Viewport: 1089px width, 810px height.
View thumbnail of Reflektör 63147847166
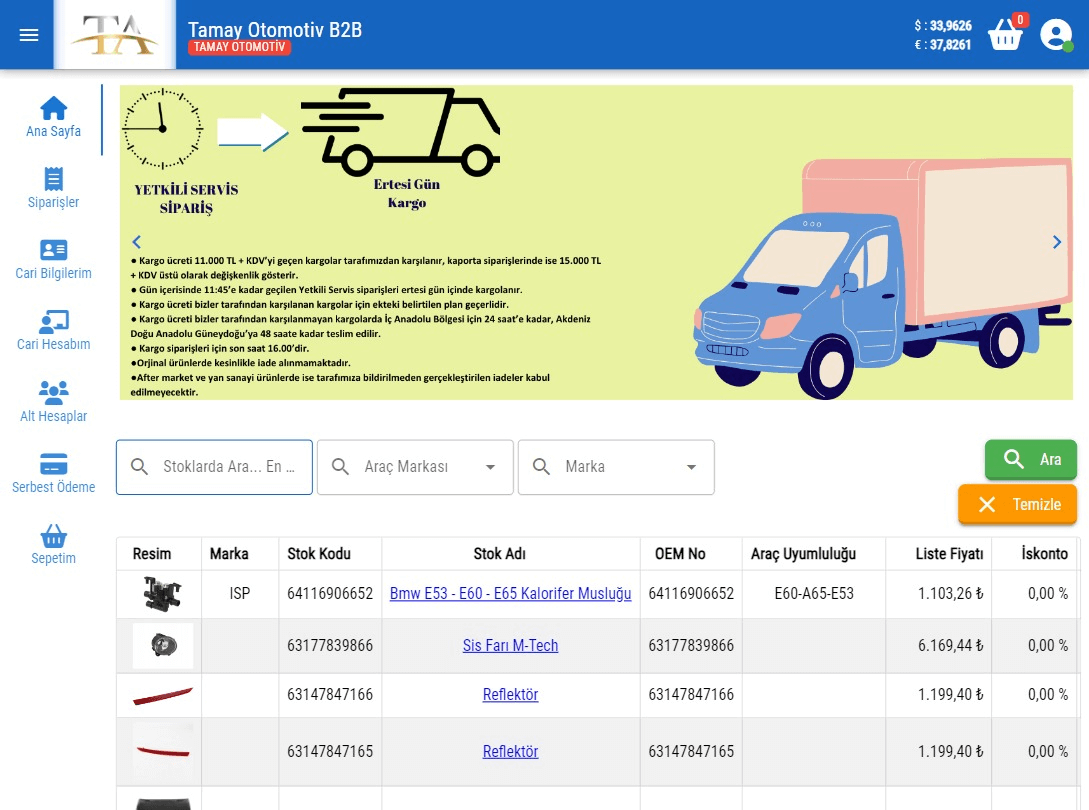point(163,695)
